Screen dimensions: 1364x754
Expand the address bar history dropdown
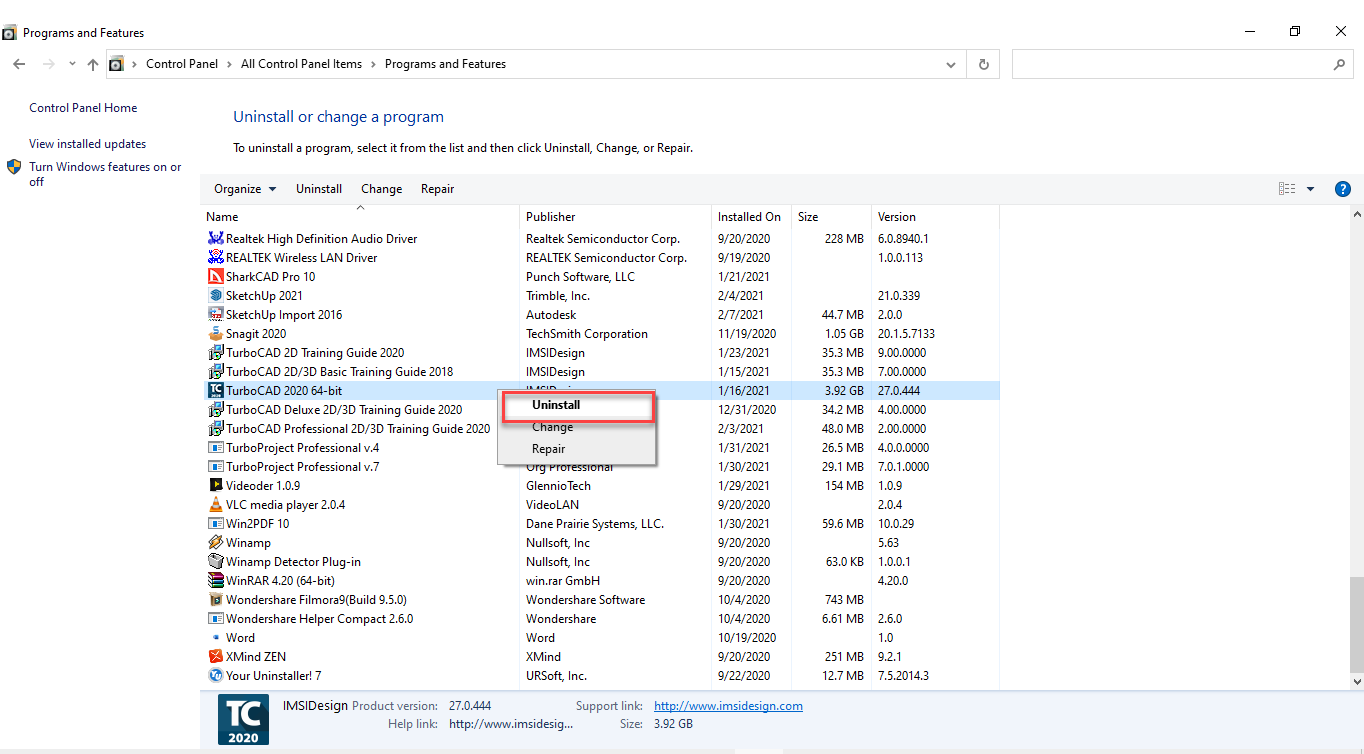[x=950, y=64]
